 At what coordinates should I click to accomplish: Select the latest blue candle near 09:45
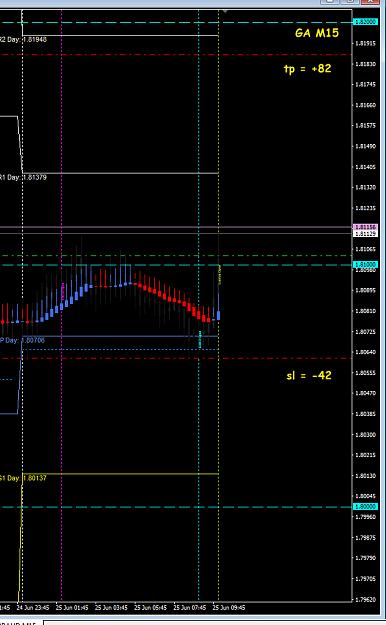219,315
